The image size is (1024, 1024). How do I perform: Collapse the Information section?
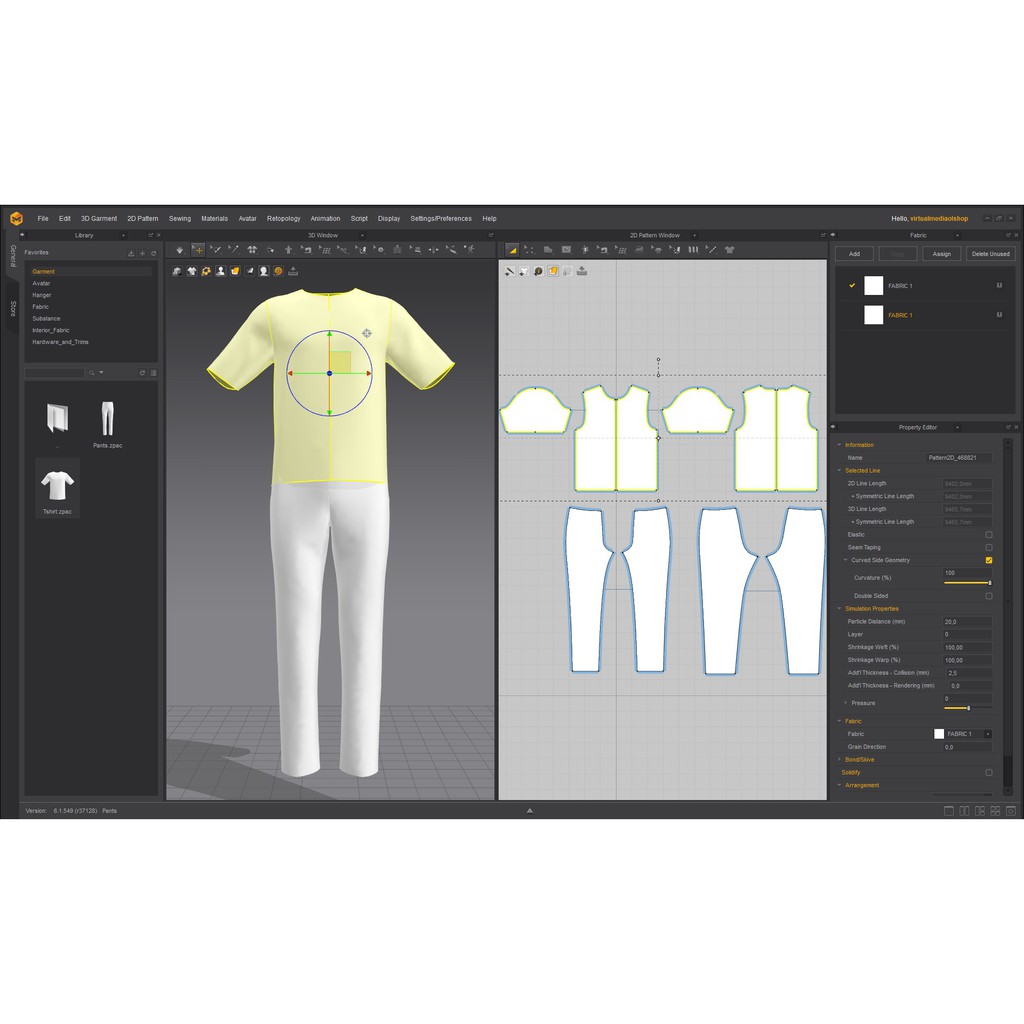click(x=840, y=445)
